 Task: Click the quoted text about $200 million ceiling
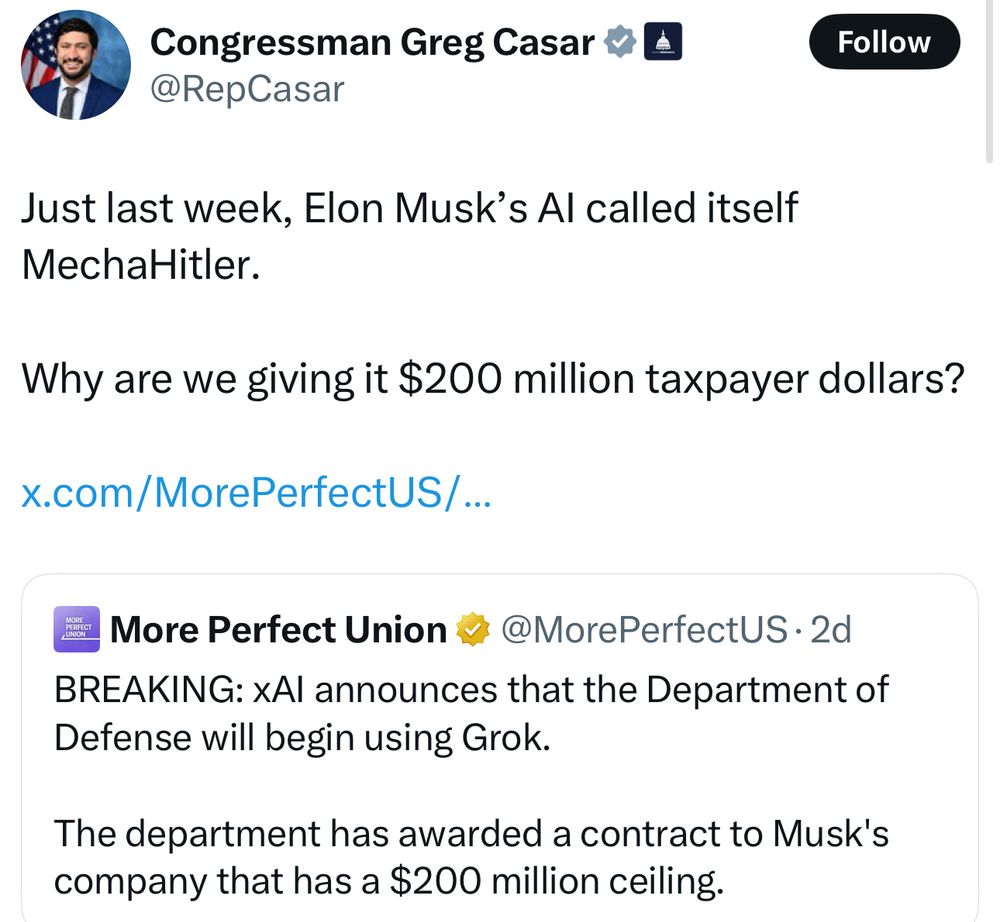pos(471,858)
